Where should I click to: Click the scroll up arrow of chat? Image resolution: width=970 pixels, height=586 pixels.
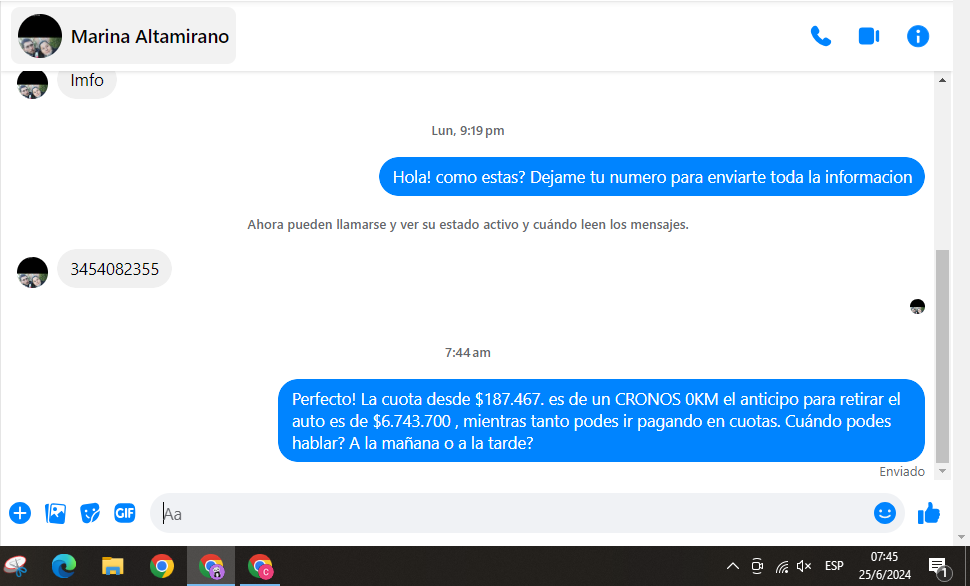(x=942, y=80)
